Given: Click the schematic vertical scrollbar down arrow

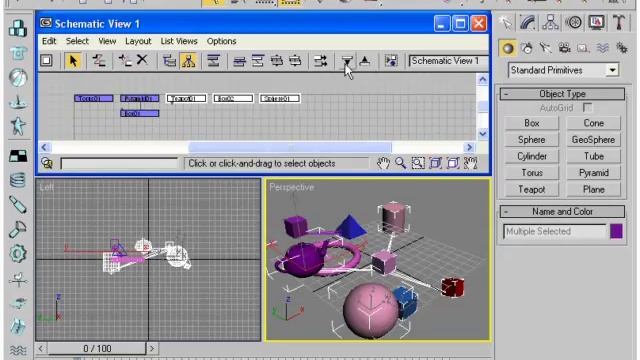Looking at the screenshot, I should [482, 133].
